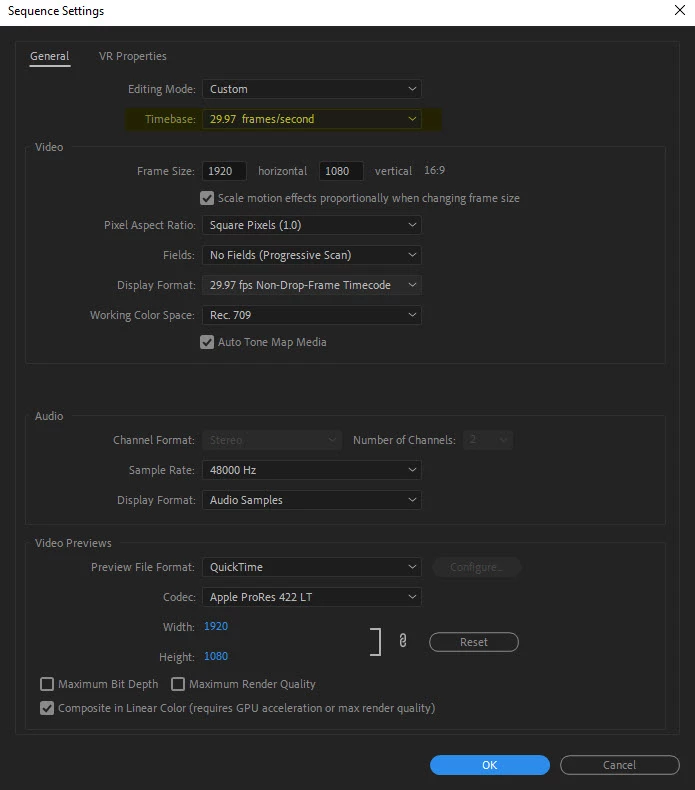
Task: Click the OK button
Action: [490, 765]
